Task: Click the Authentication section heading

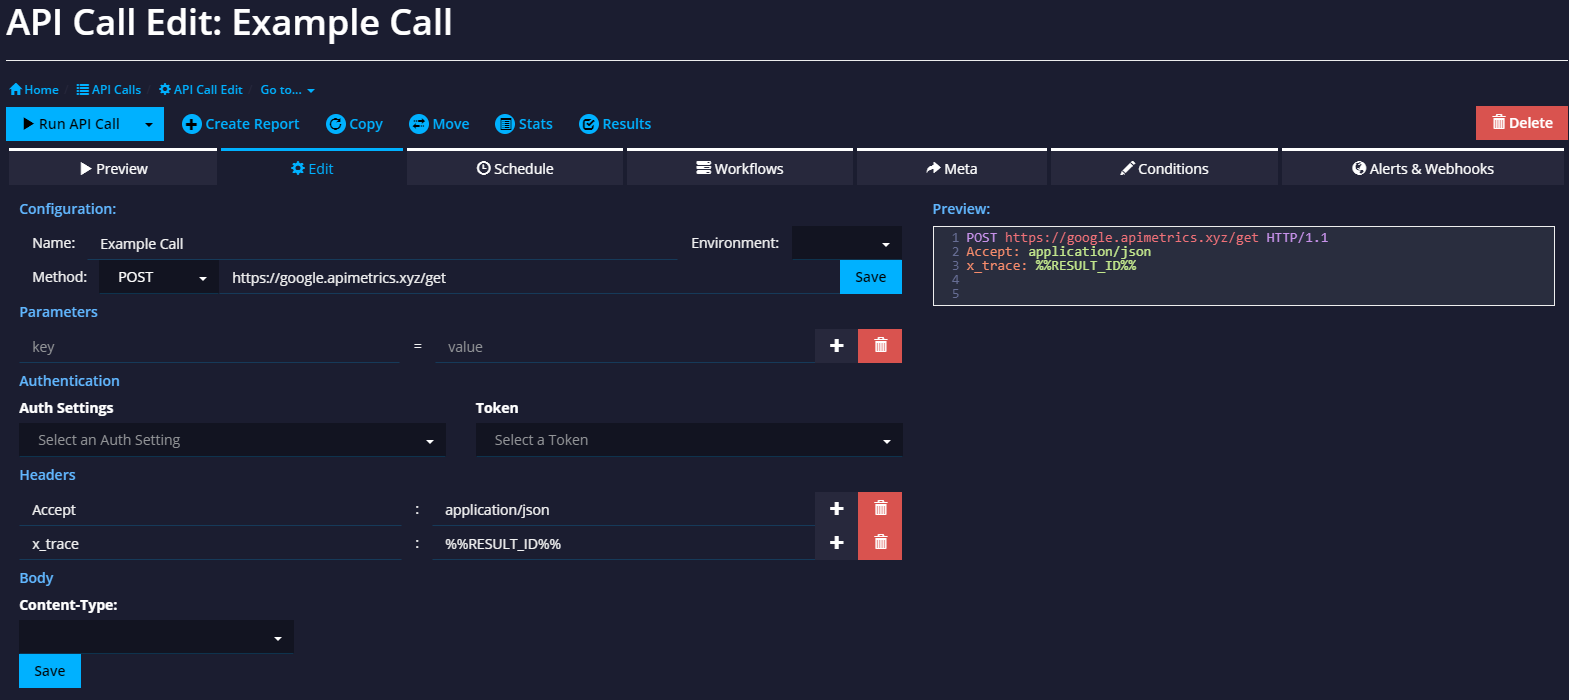Action: pyautogui.click(x=69, y=381)
